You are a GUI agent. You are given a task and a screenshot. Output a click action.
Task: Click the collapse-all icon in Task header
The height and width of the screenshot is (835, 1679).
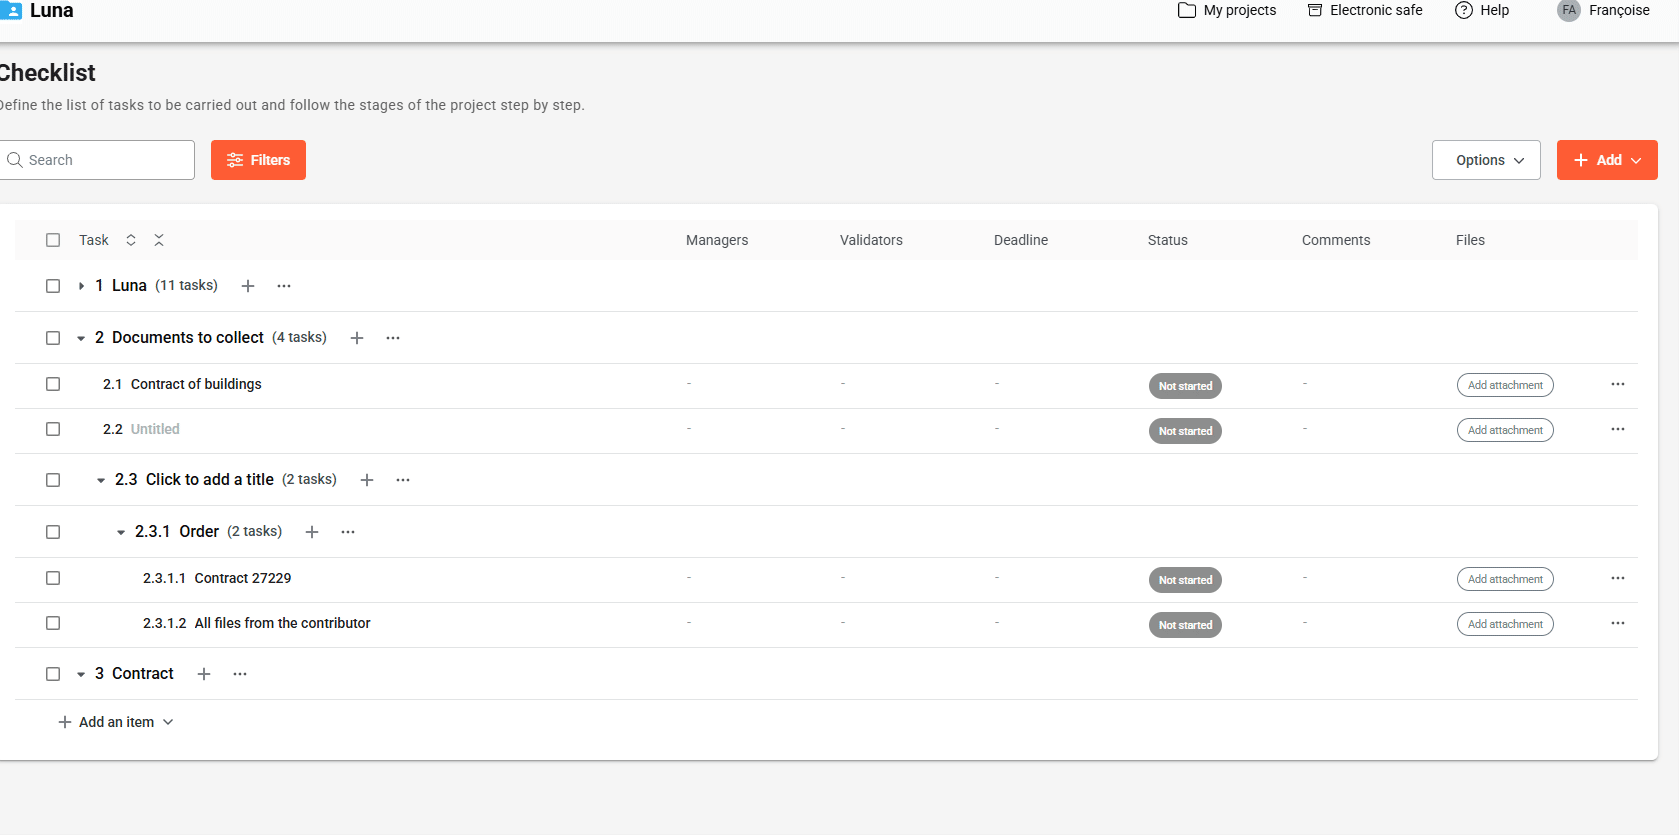[x=159, y=240]
